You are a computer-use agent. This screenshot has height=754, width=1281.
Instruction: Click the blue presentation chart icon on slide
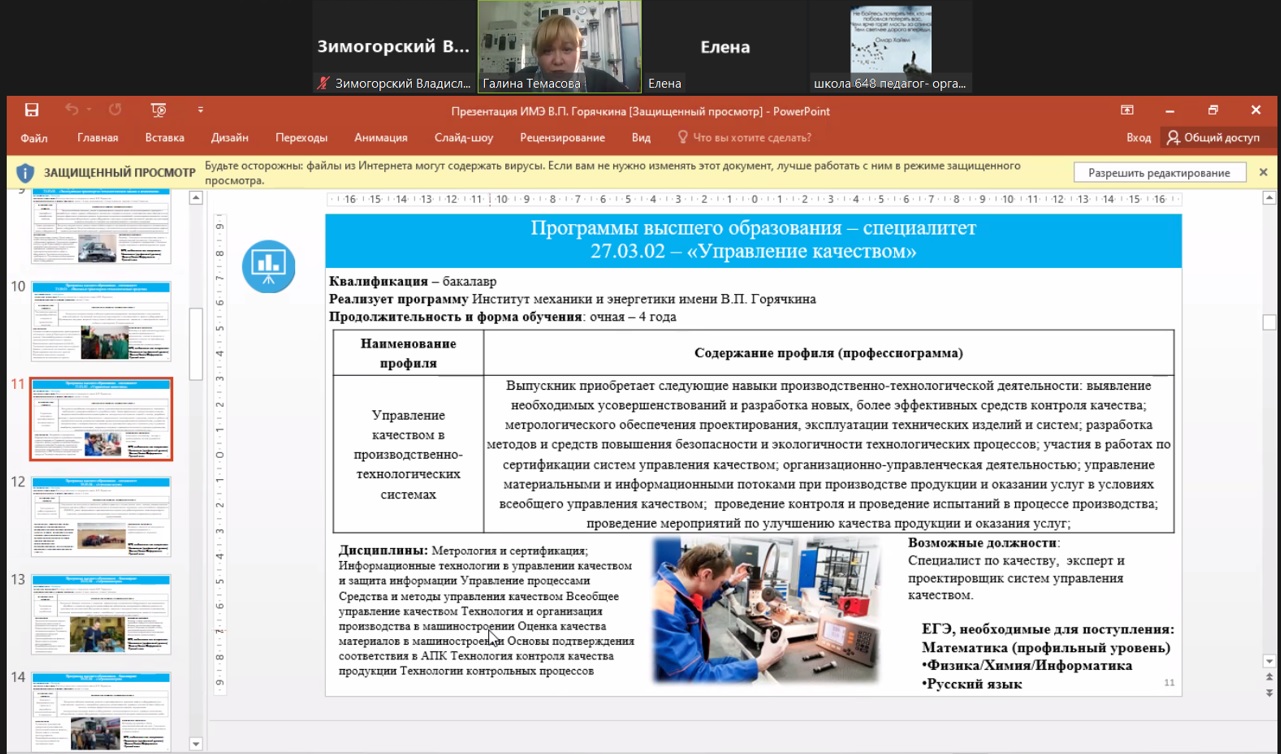coord(268,266)
